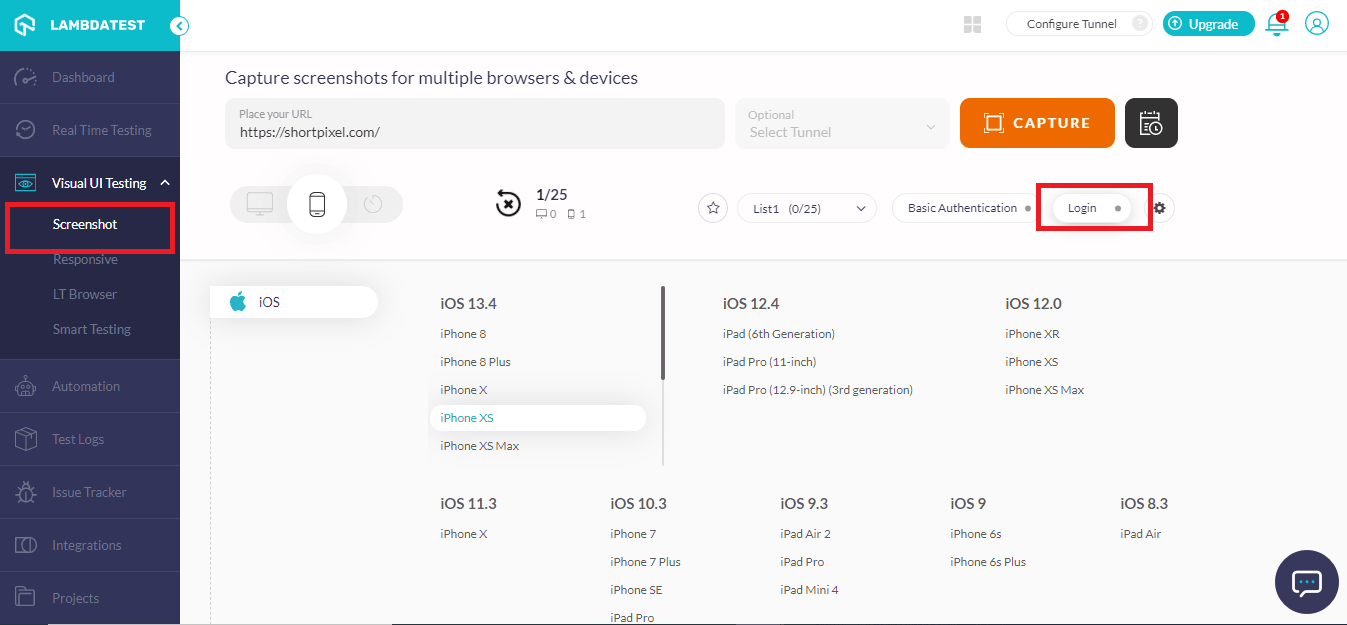
Task: Open the user profile icon
Action: point(1316,24)
